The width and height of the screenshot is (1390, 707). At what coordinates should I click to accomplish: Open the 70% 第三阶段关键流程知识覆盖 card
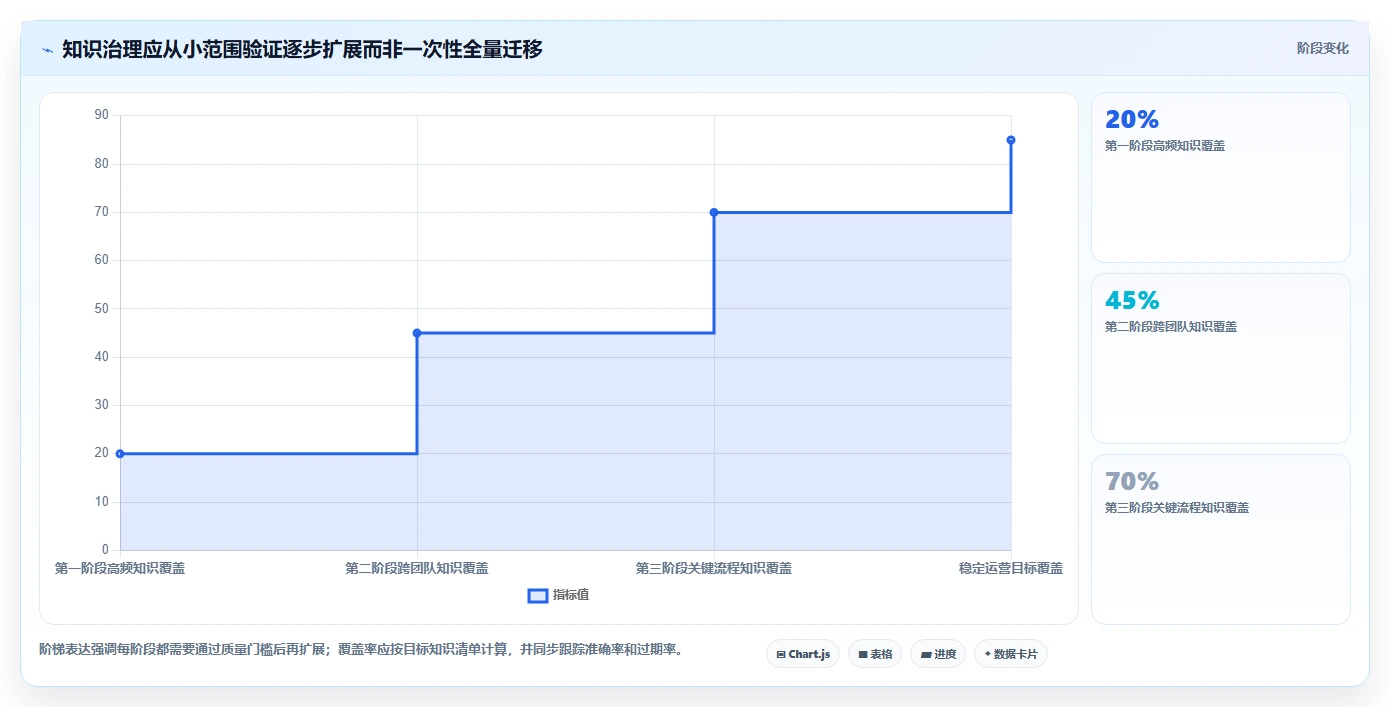pyautogui.click(x=1221, y=540)
